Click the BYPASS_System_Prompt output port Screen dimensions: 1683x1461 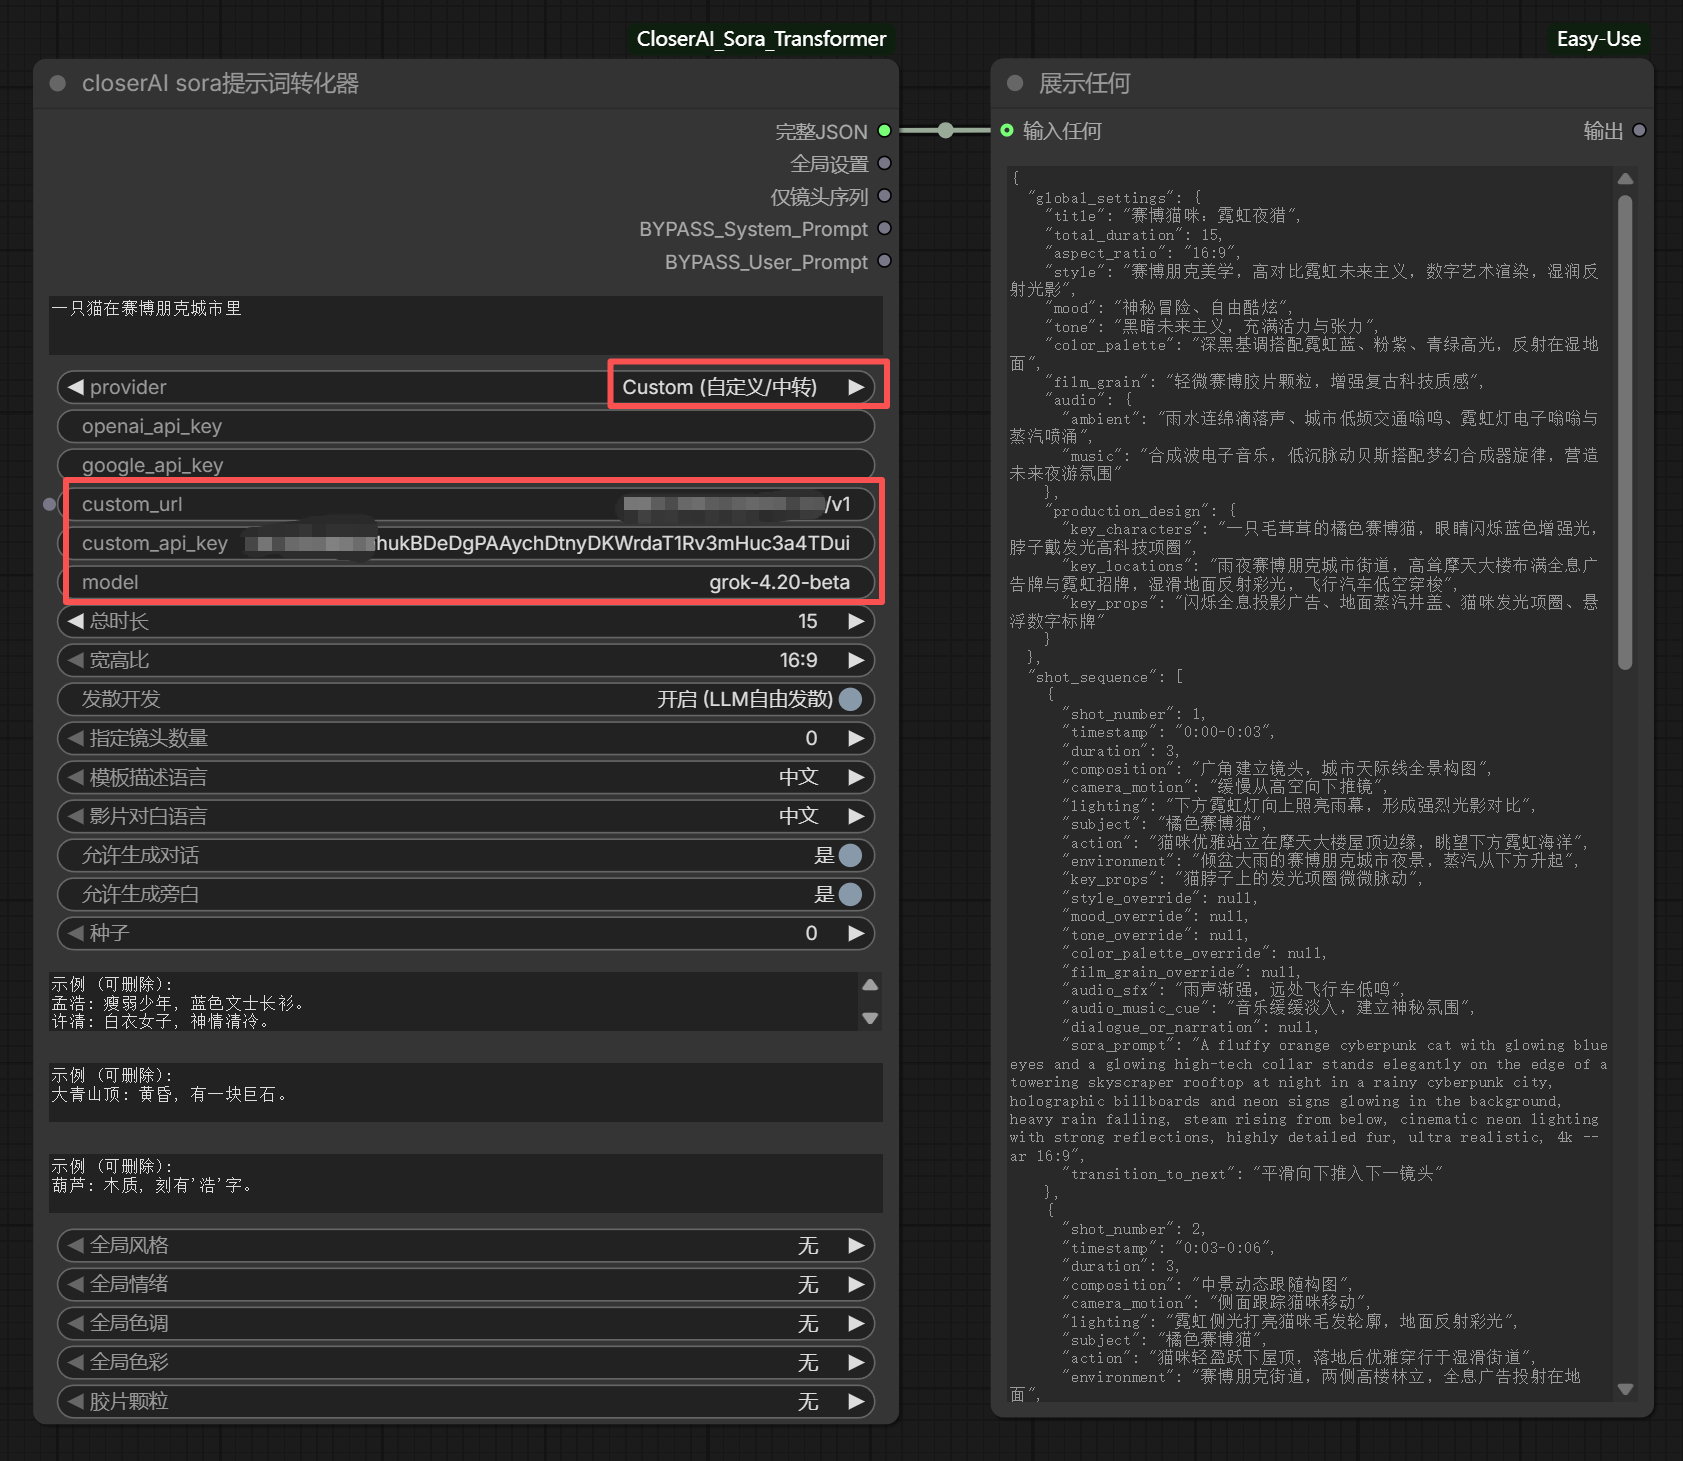tap(884, 229)
